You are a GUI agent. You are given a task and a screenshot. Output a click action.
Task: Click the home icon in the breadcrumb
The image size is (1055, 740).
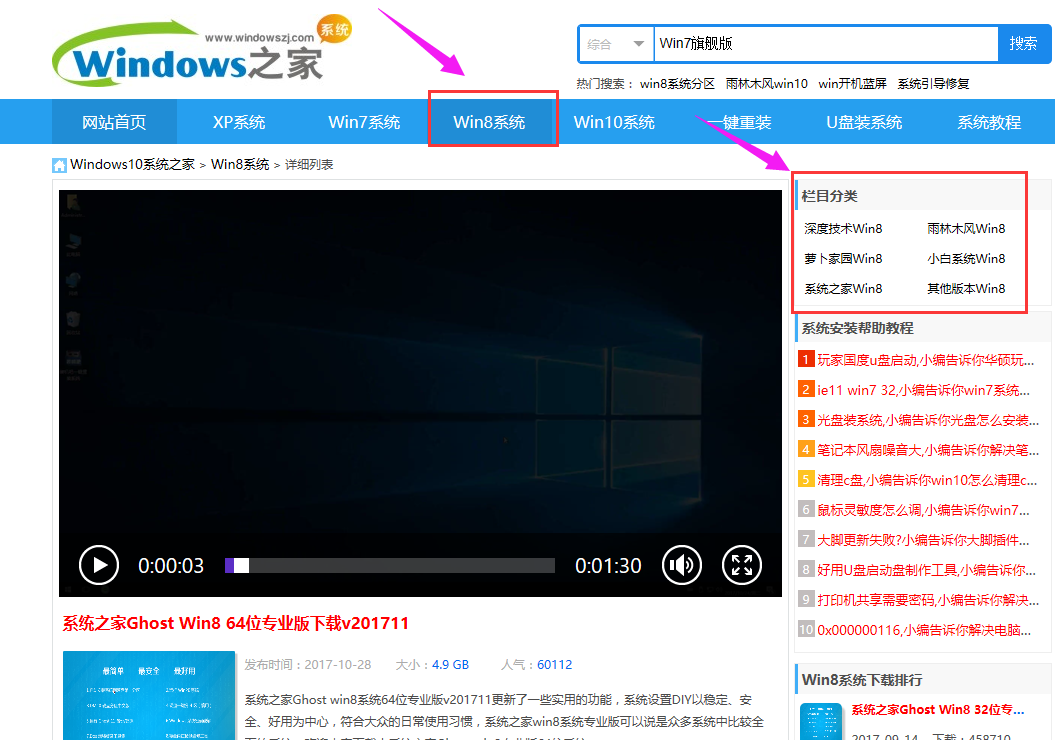pos(60,165)
